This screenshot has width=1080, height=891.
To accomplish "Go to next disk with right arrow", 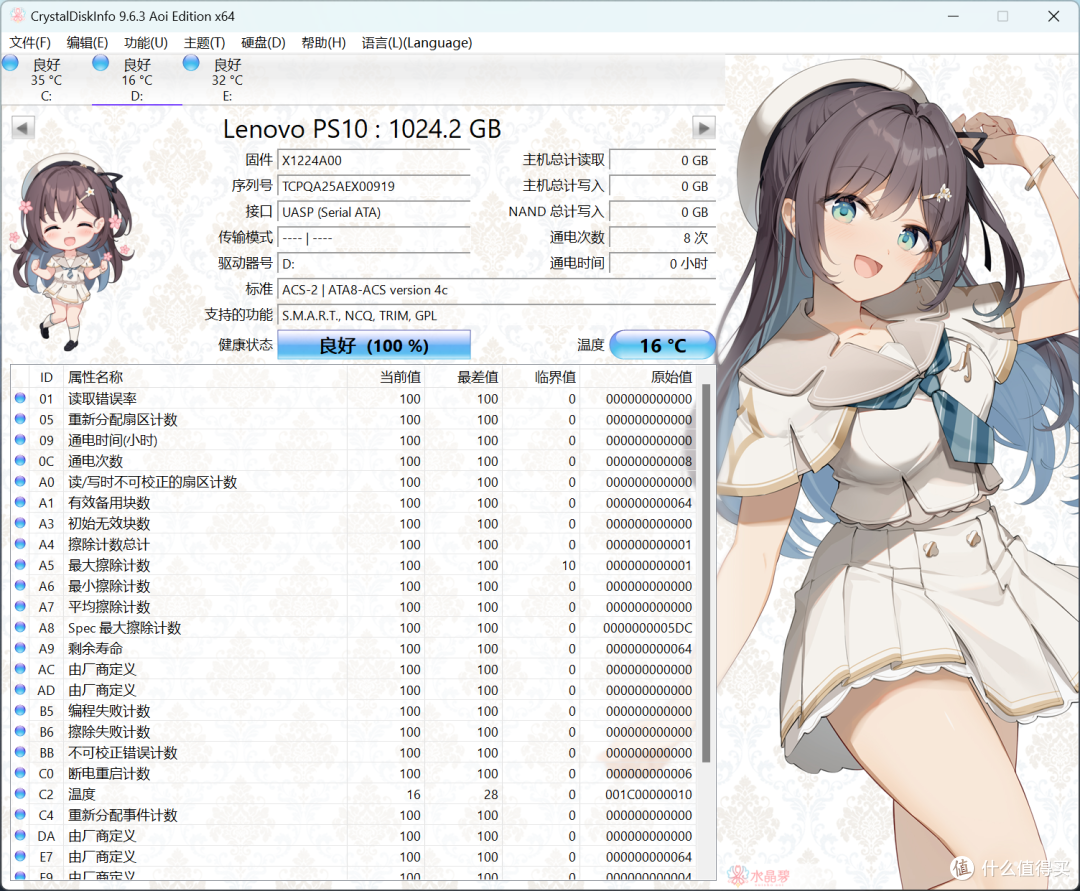I will pyautogui.click(x=703, y=128).
